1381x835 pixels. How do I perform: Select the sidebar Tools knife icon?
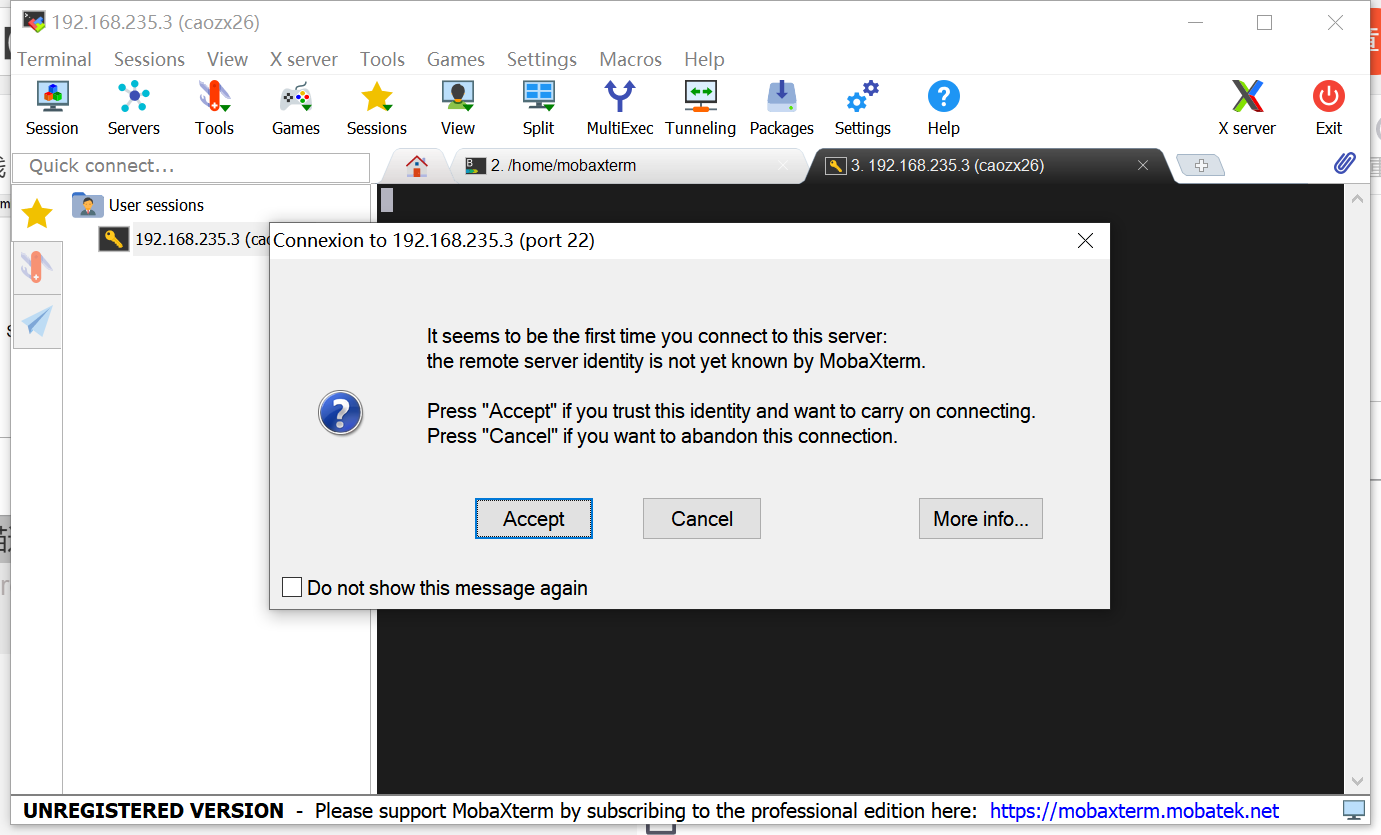(37, 267)
